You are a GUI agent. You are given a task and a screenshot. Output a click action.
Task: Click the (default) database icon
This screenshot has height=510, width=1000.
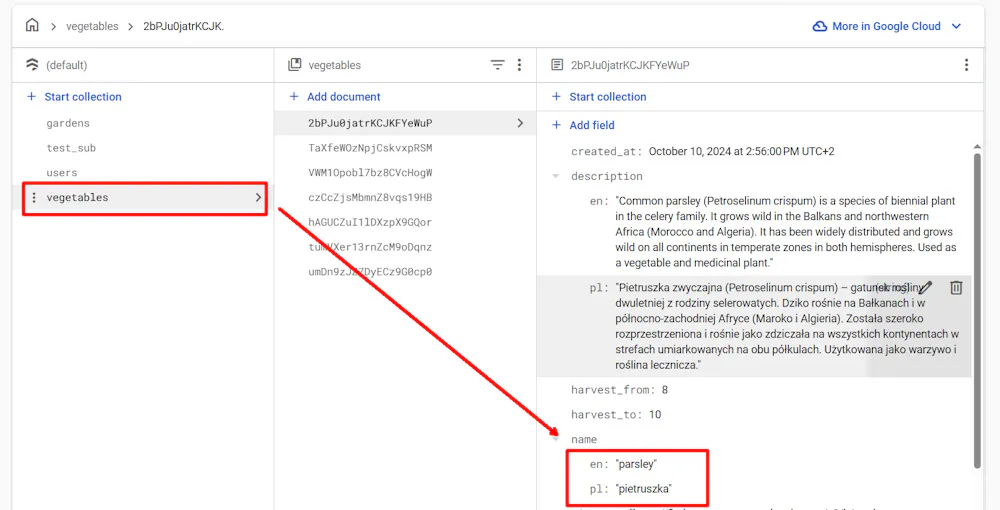[x=32, y=64]
